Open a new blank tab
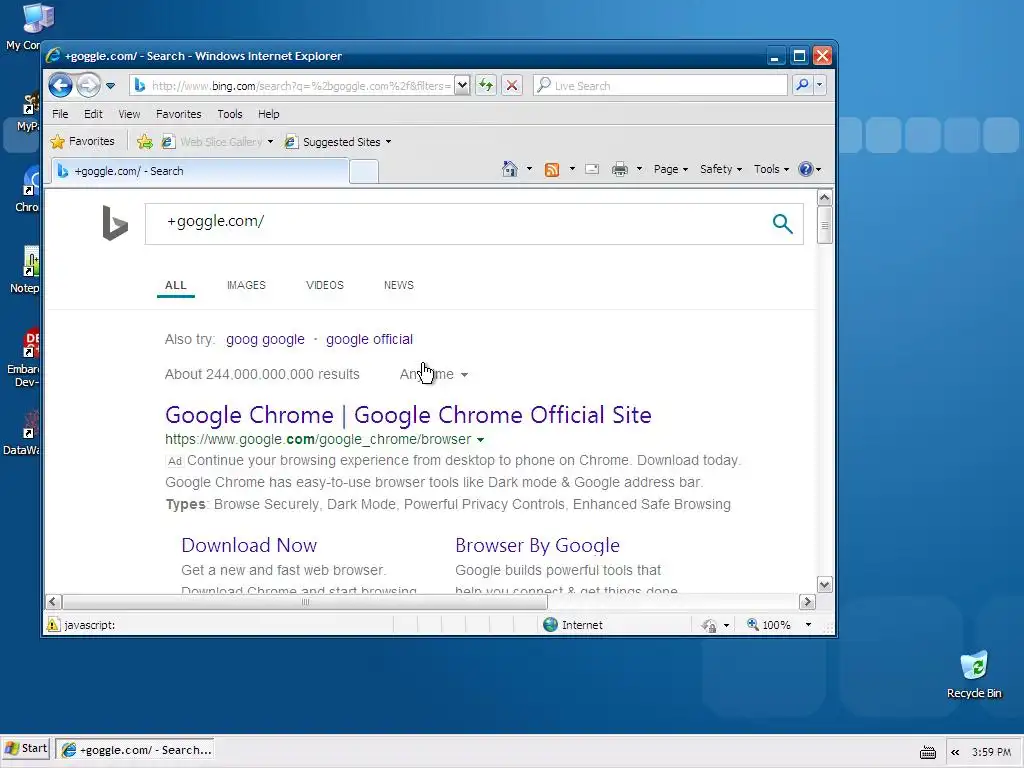 coord(364,172)
